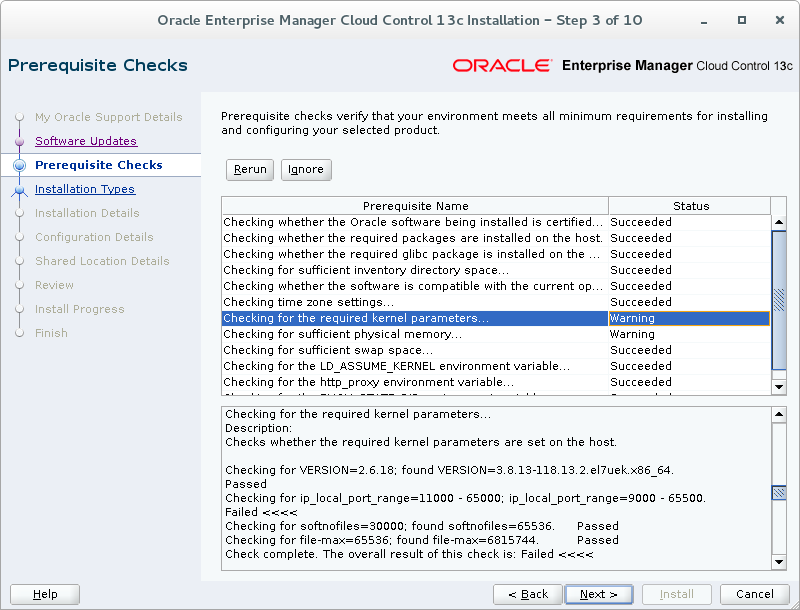Proceed with the Next button
The height and width of the screenshot is (610, 800).
pos(599,594)
